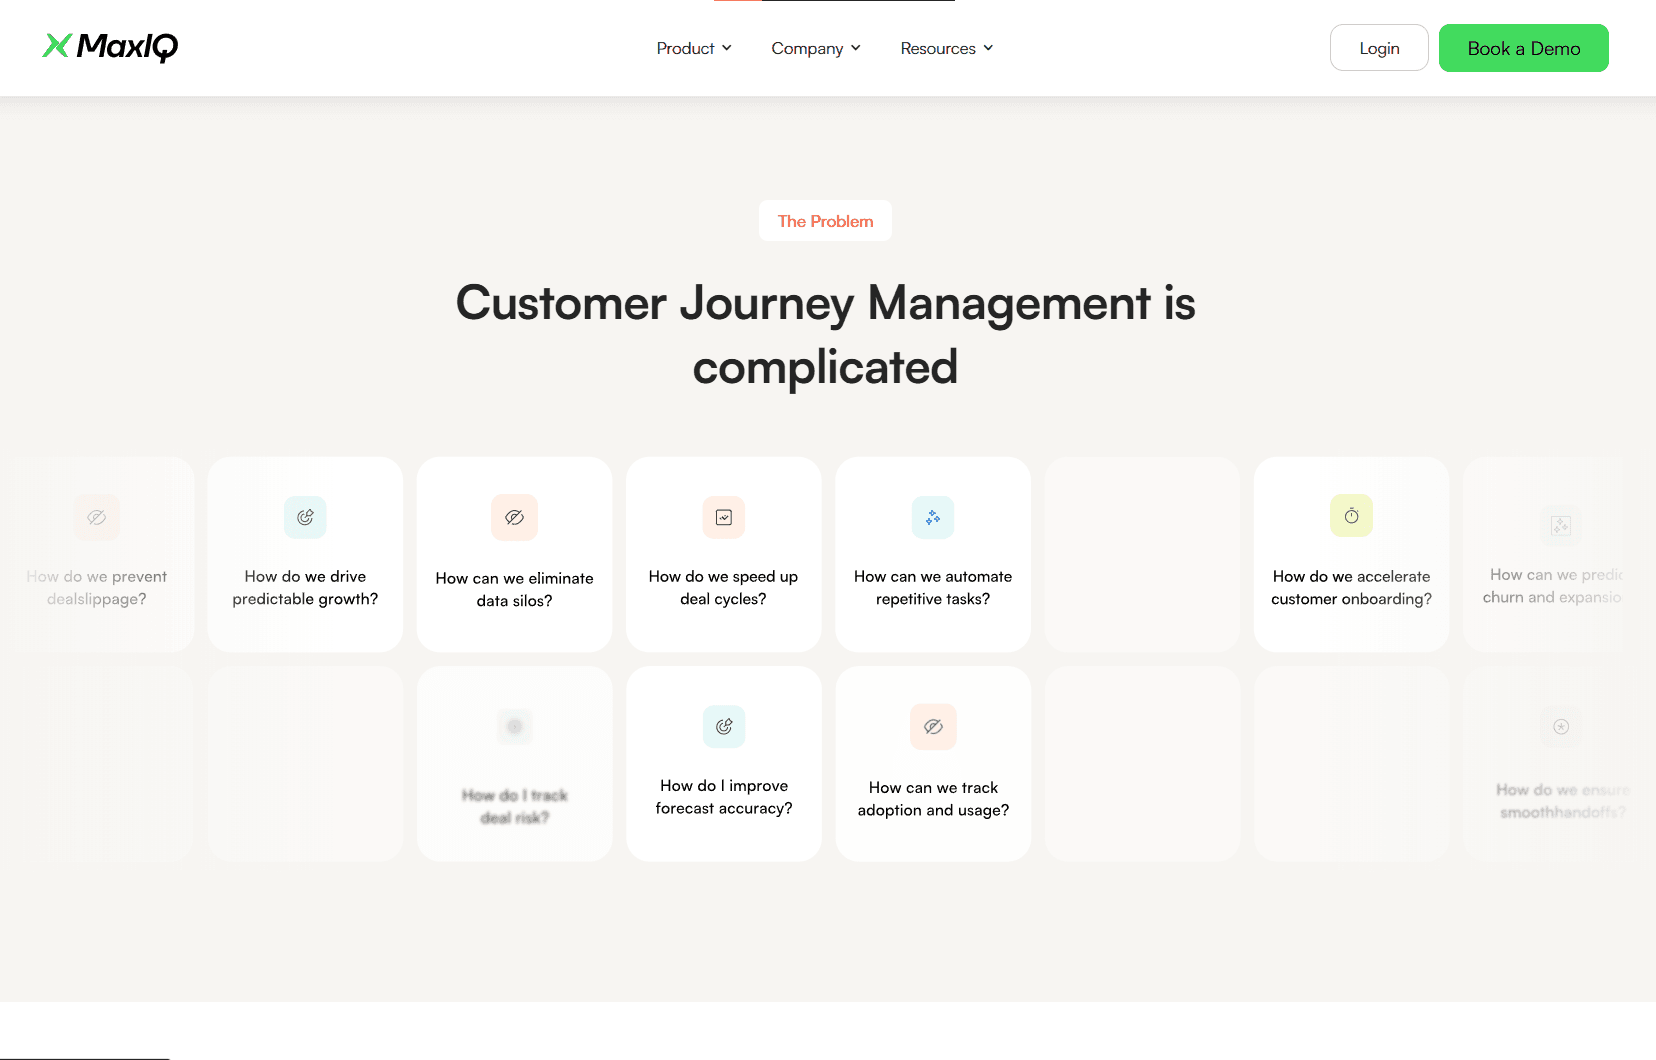Expand the Product chevron arrow
This screenshot has width=1656, height=1060.
pos(727,48)
